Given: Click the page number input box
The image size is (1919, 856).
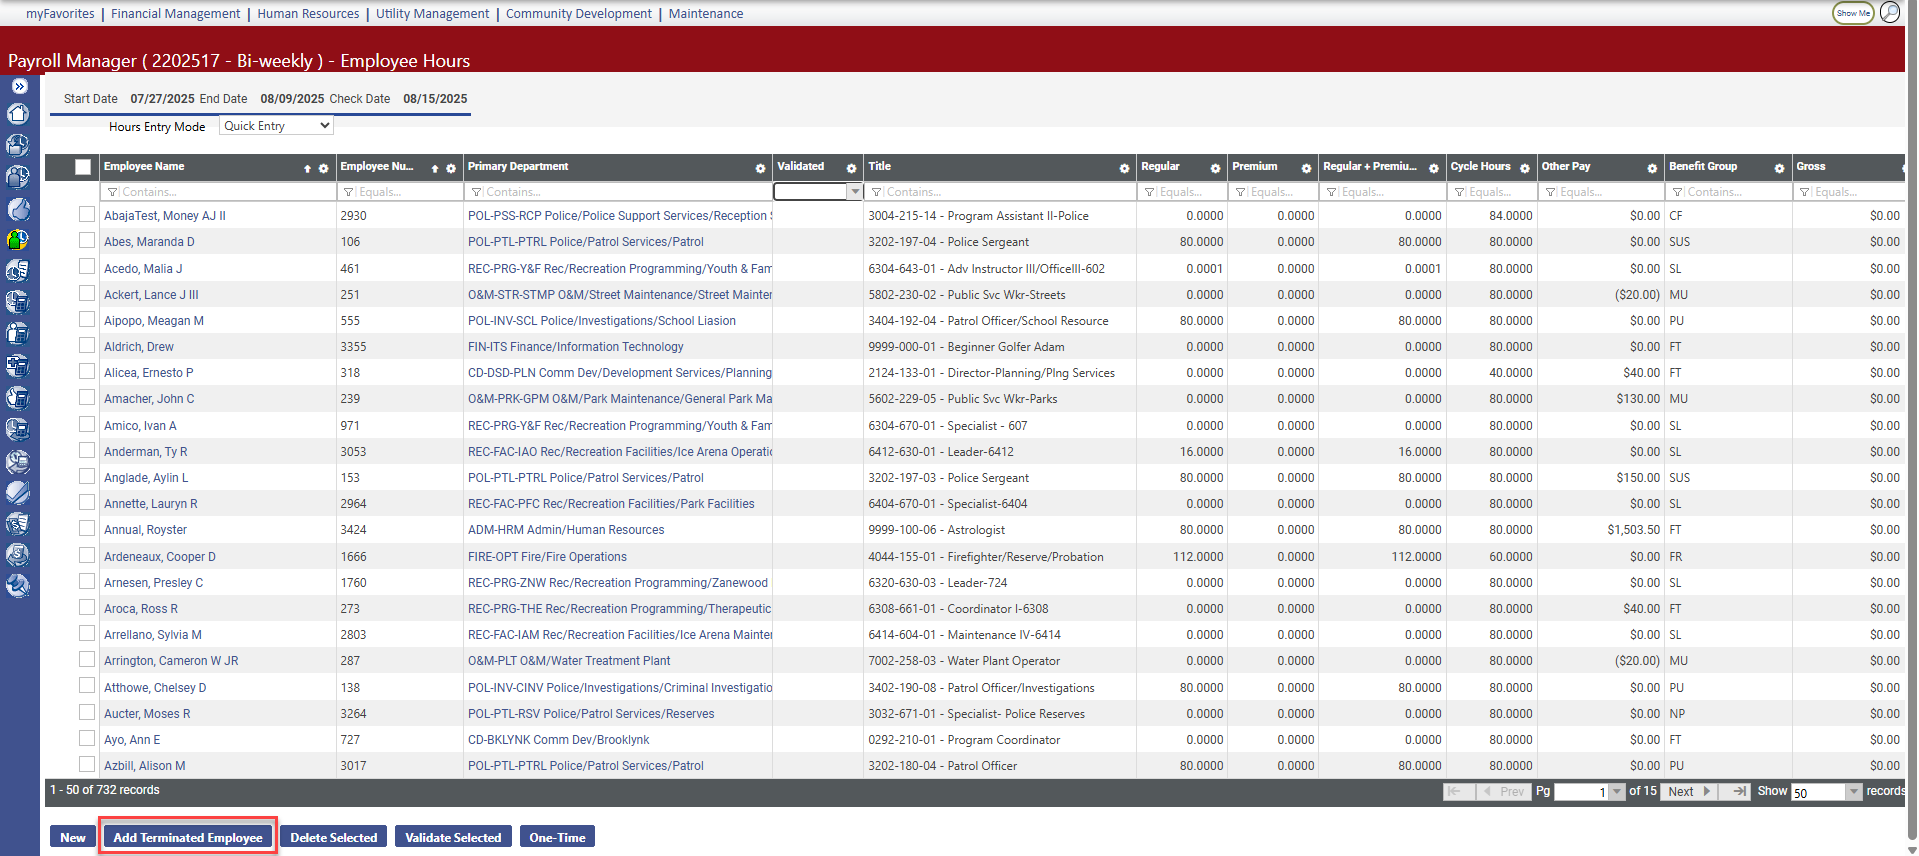Looking at the screenshot, I should (1581, 792).
